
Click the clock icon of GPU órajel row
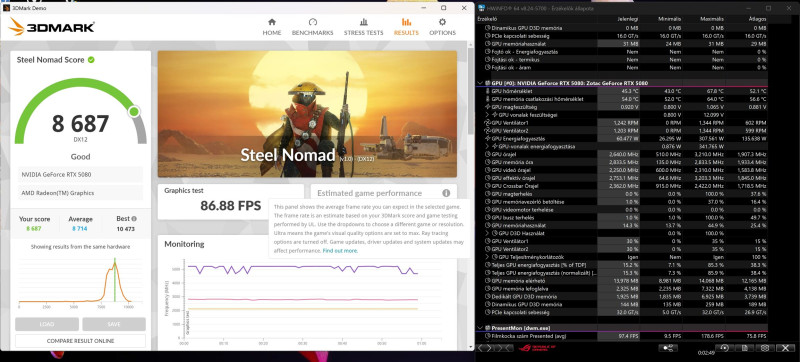tap(487, 154)
